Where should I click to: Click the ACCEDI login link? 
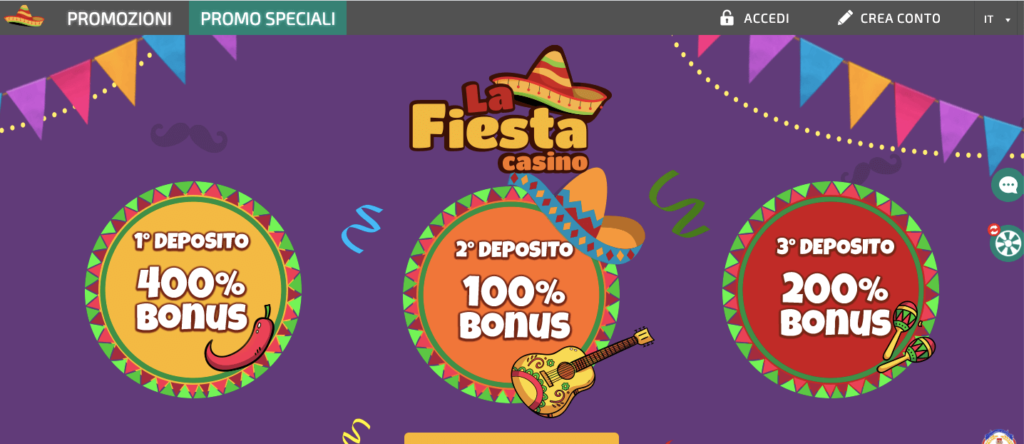pos(766,18)
